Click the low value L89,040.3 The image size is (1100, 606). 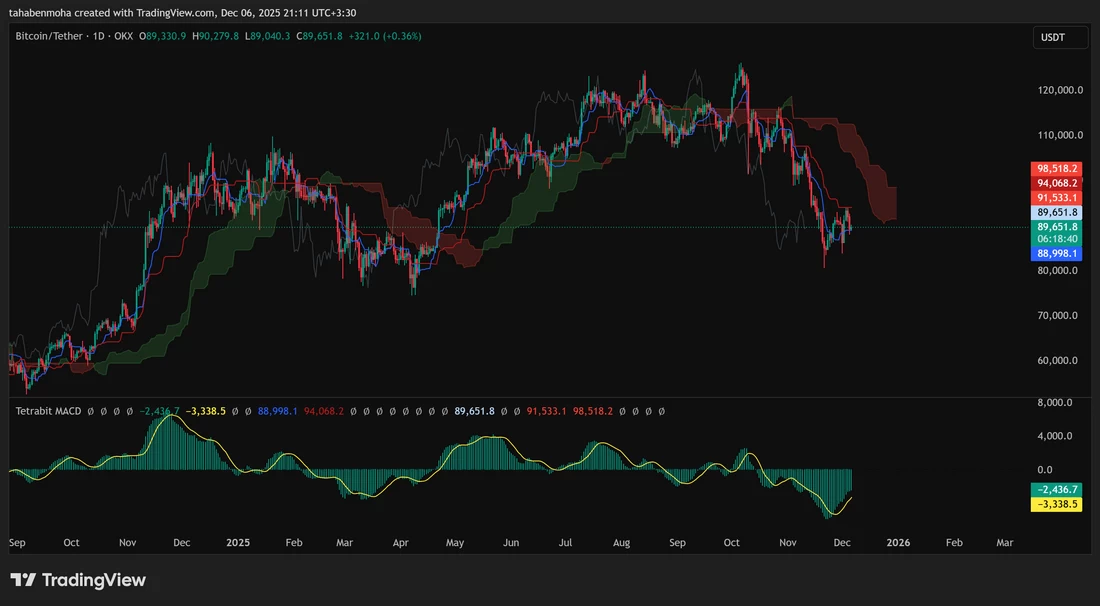267,36
